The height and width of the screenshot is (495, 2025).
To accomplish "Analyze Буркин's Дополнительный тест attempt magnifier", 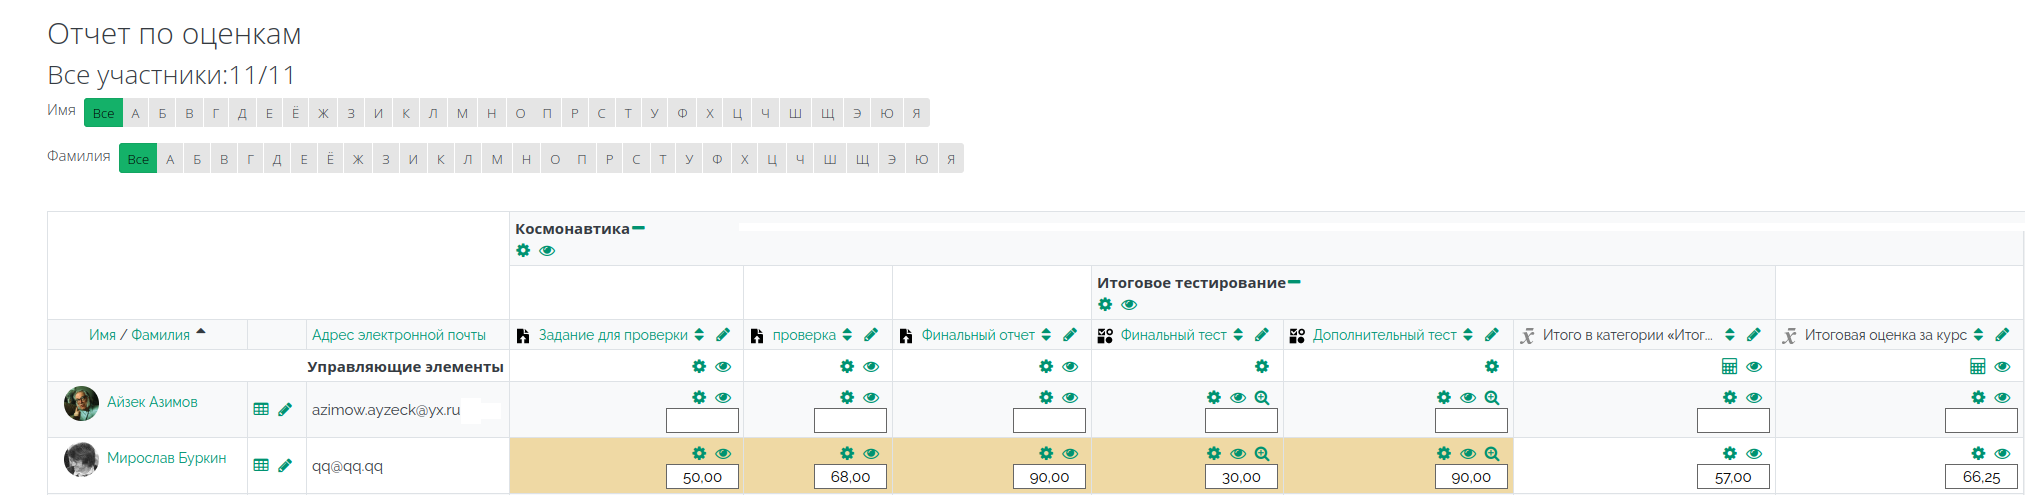I will pyautogui.click(x=1492, y=453).
